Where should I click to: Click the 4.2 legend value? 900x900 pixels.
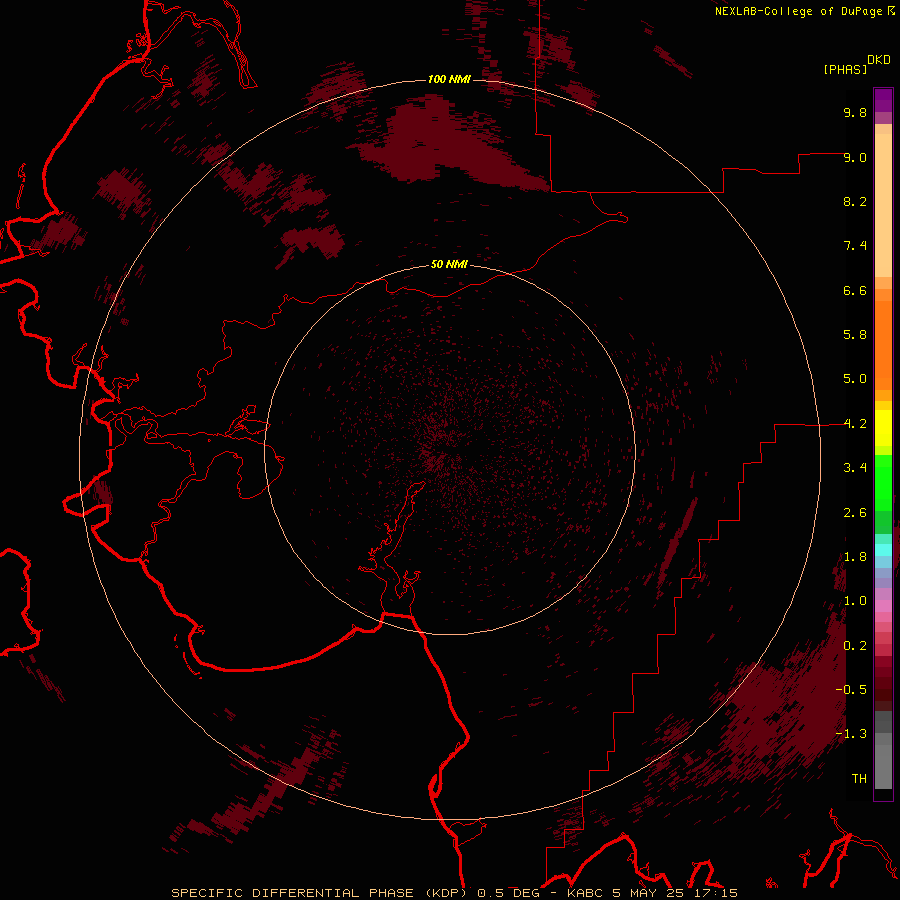855,424
